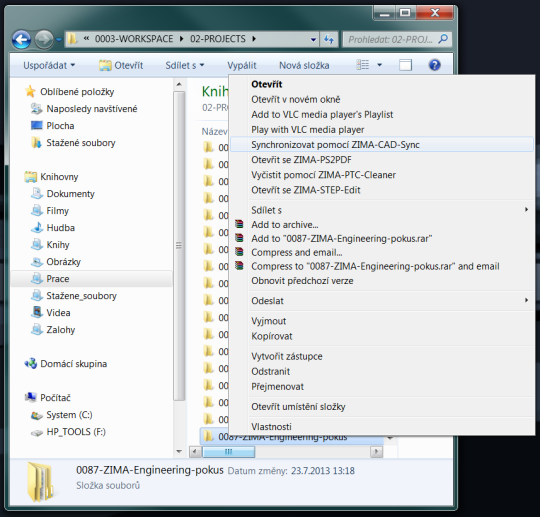The image size is (540, 517).
Task: Create a folder with Nová složka
Action: 304,65
